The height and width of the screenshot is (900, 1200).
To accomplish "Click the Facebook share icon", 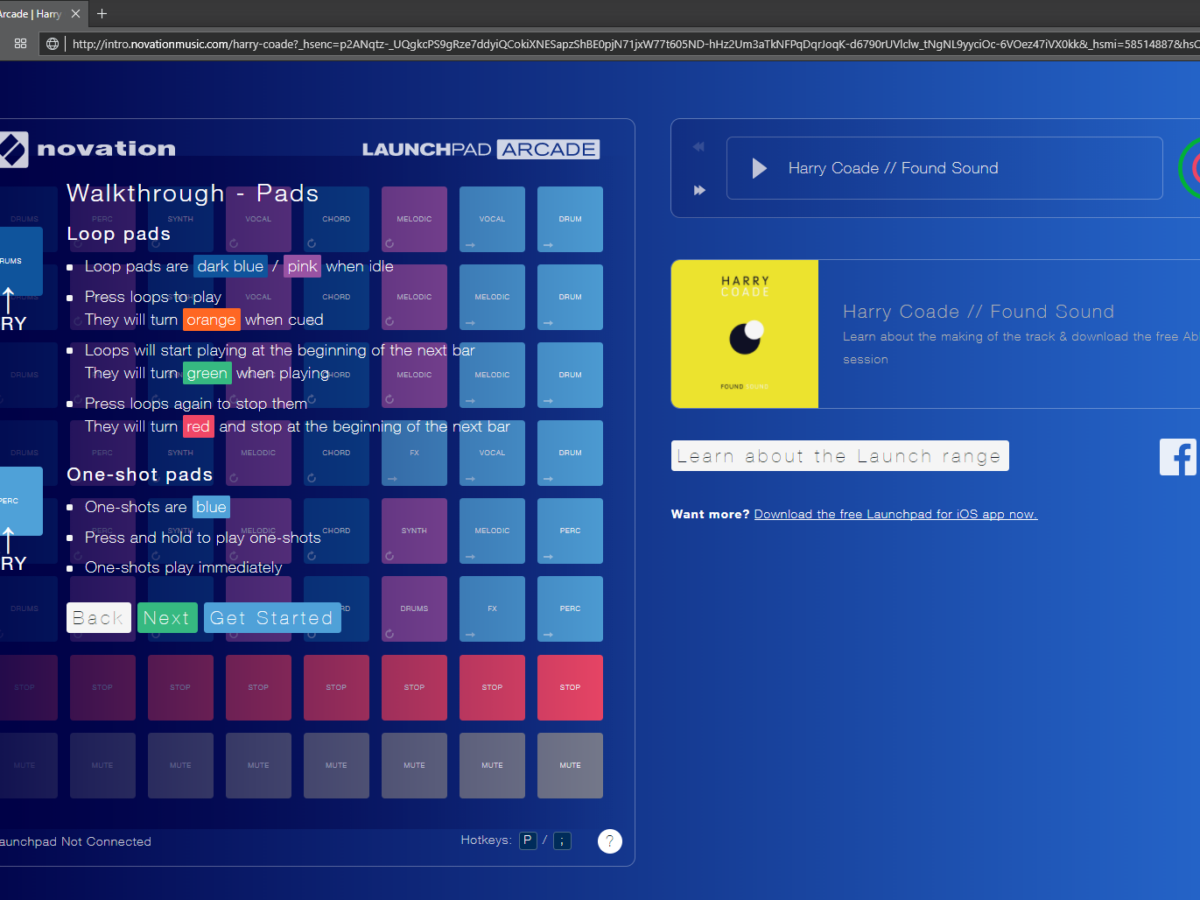I will pos(1178,457).
